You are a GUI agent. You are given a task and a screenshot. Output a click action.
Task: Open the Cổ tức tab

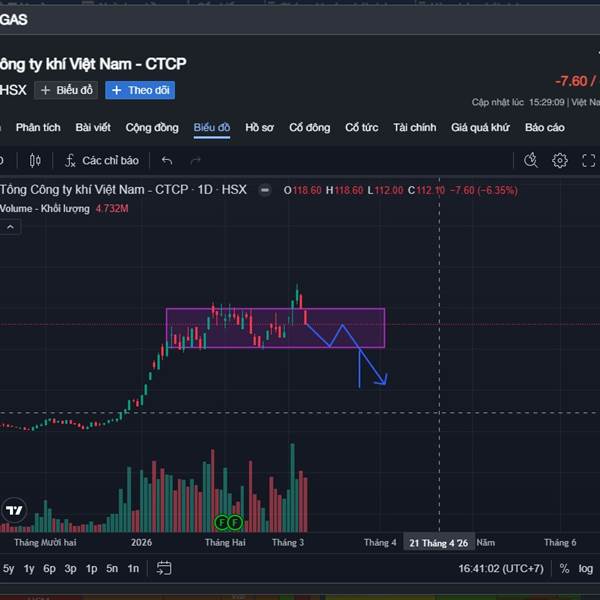point(362,127)
